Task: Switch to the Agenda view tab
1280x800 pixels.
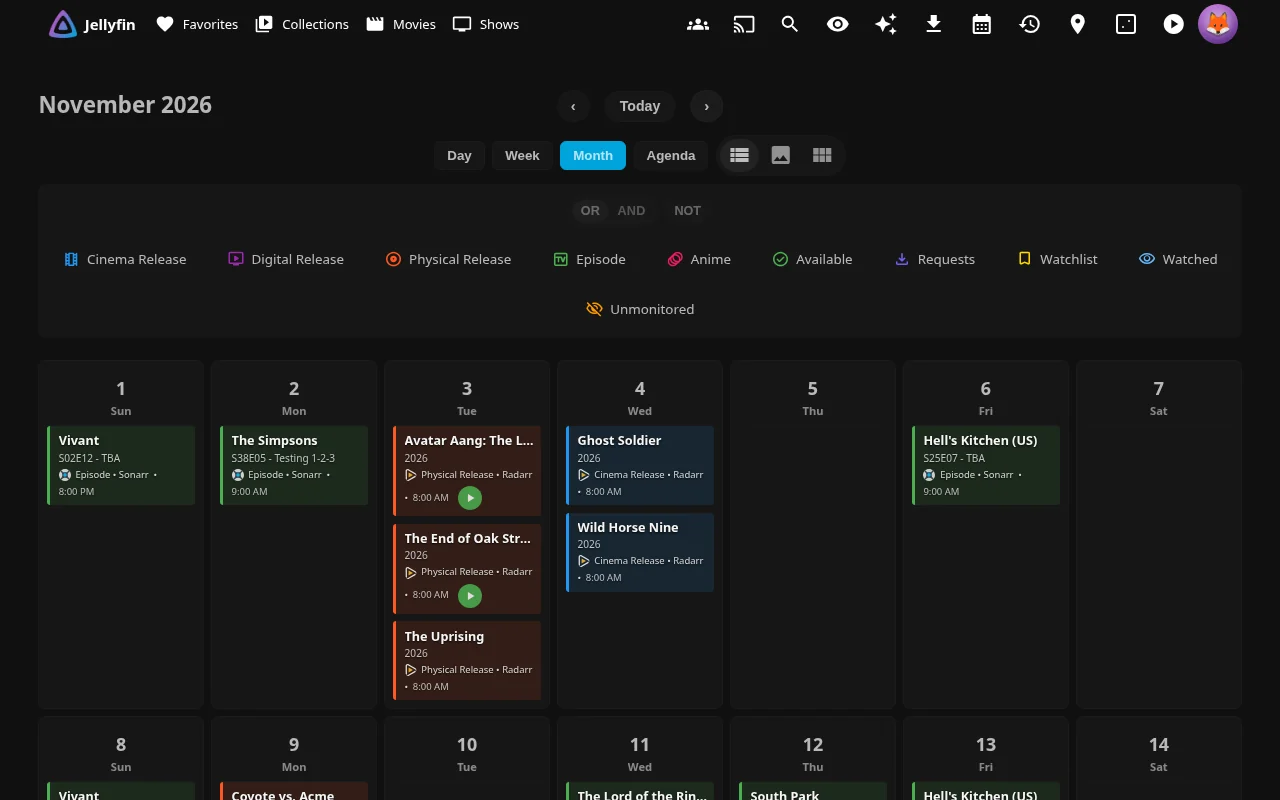Action: 671,155
